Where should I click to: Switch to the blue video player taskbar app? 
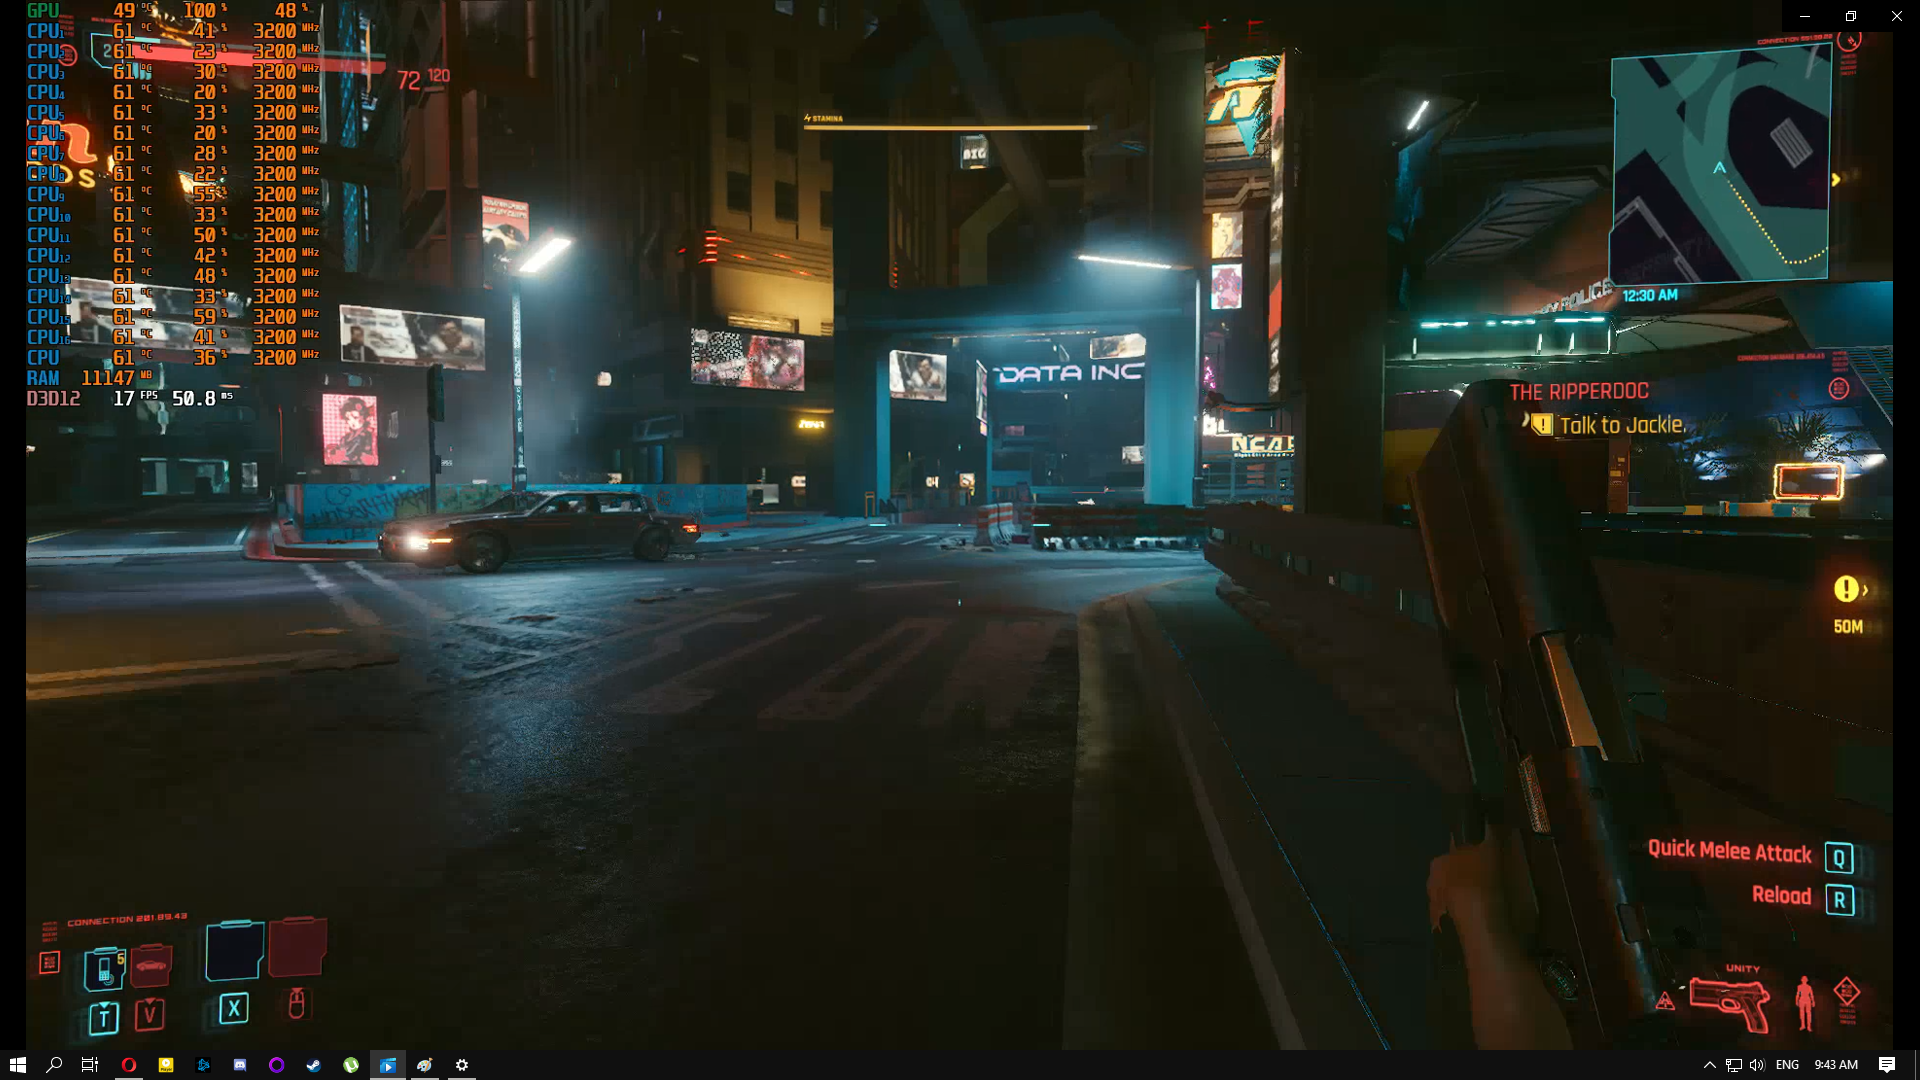click(x=388, y=1065)
